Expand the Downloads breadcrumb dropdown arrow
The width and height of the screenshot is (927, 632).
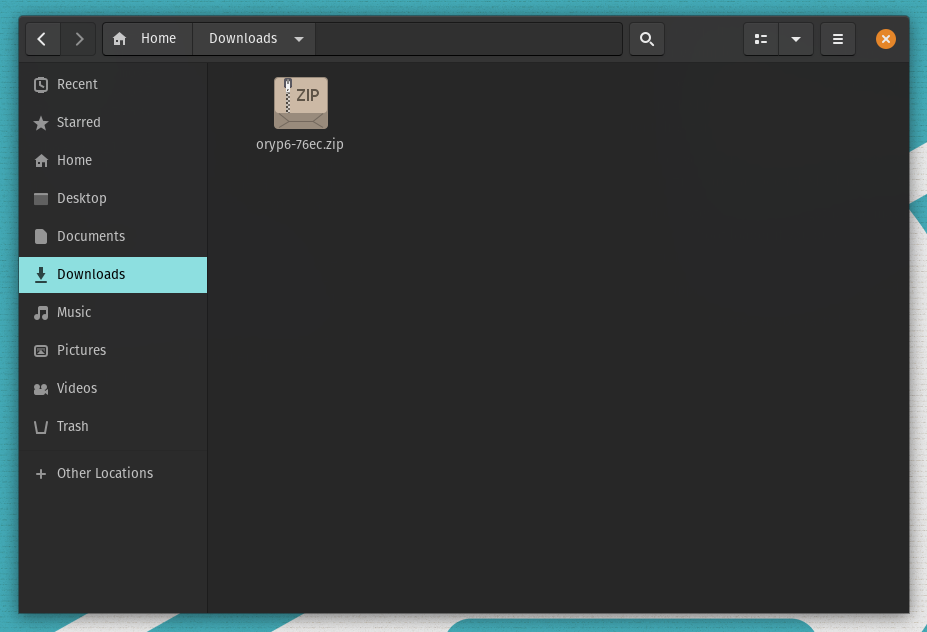coord(299,38)
